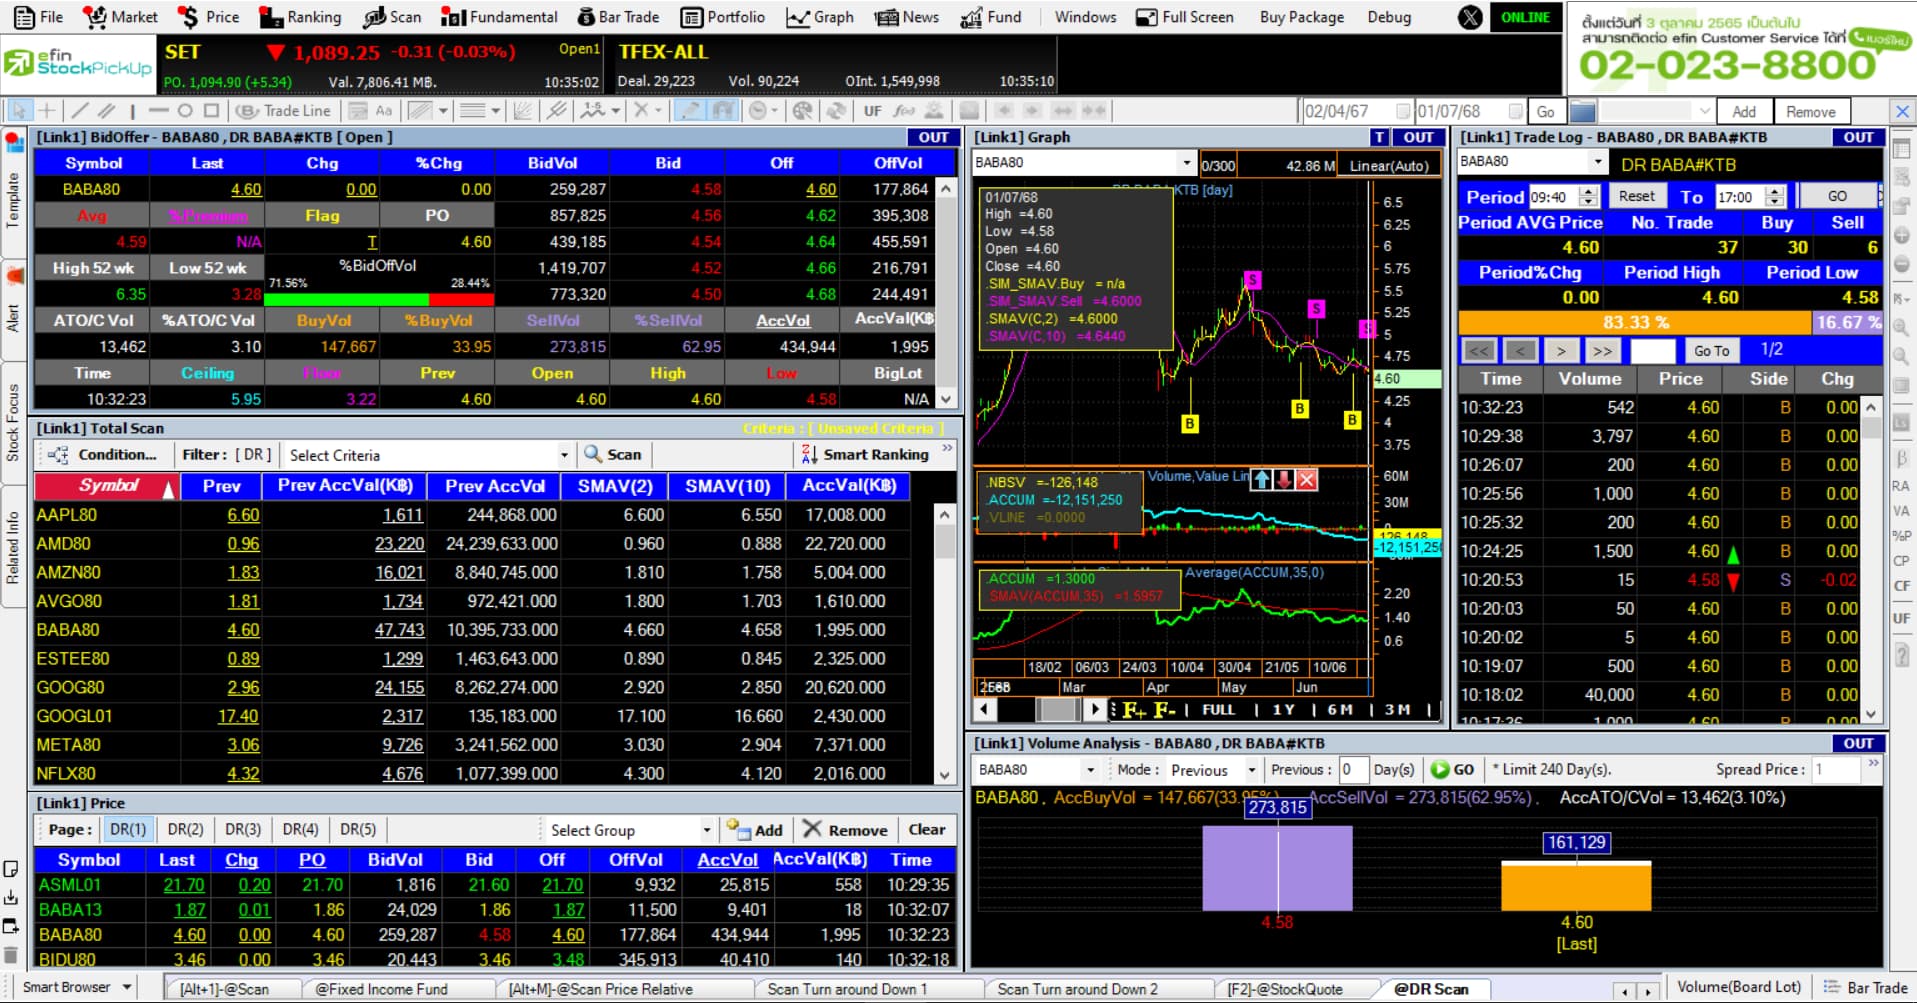The width and height of the screenshot is (1917, 1003).
Task: Open the Alert sidebar panel
Action: 14,310
